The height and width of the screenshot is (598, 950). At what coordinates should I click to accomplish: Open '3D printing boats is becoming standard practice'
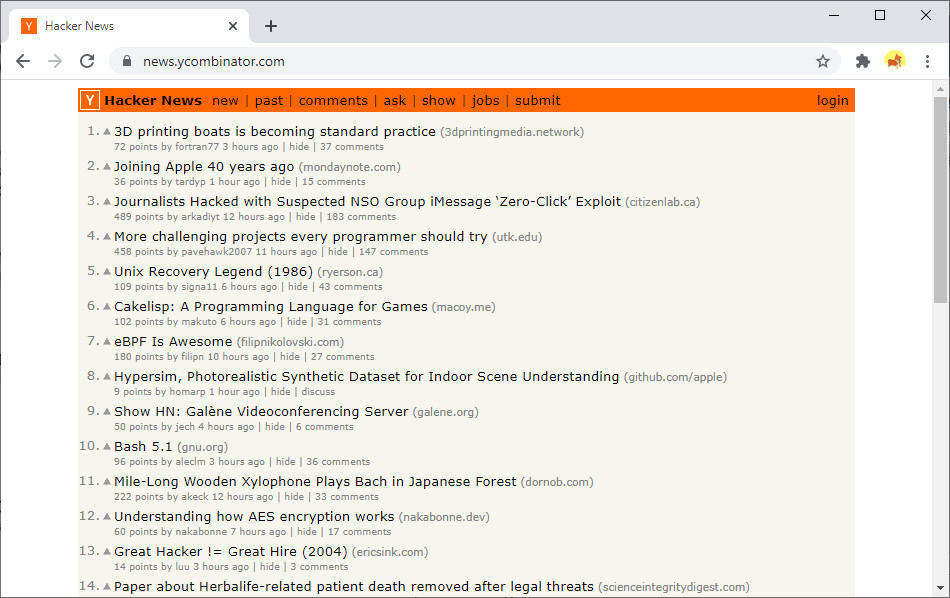[x=274, y=131]
